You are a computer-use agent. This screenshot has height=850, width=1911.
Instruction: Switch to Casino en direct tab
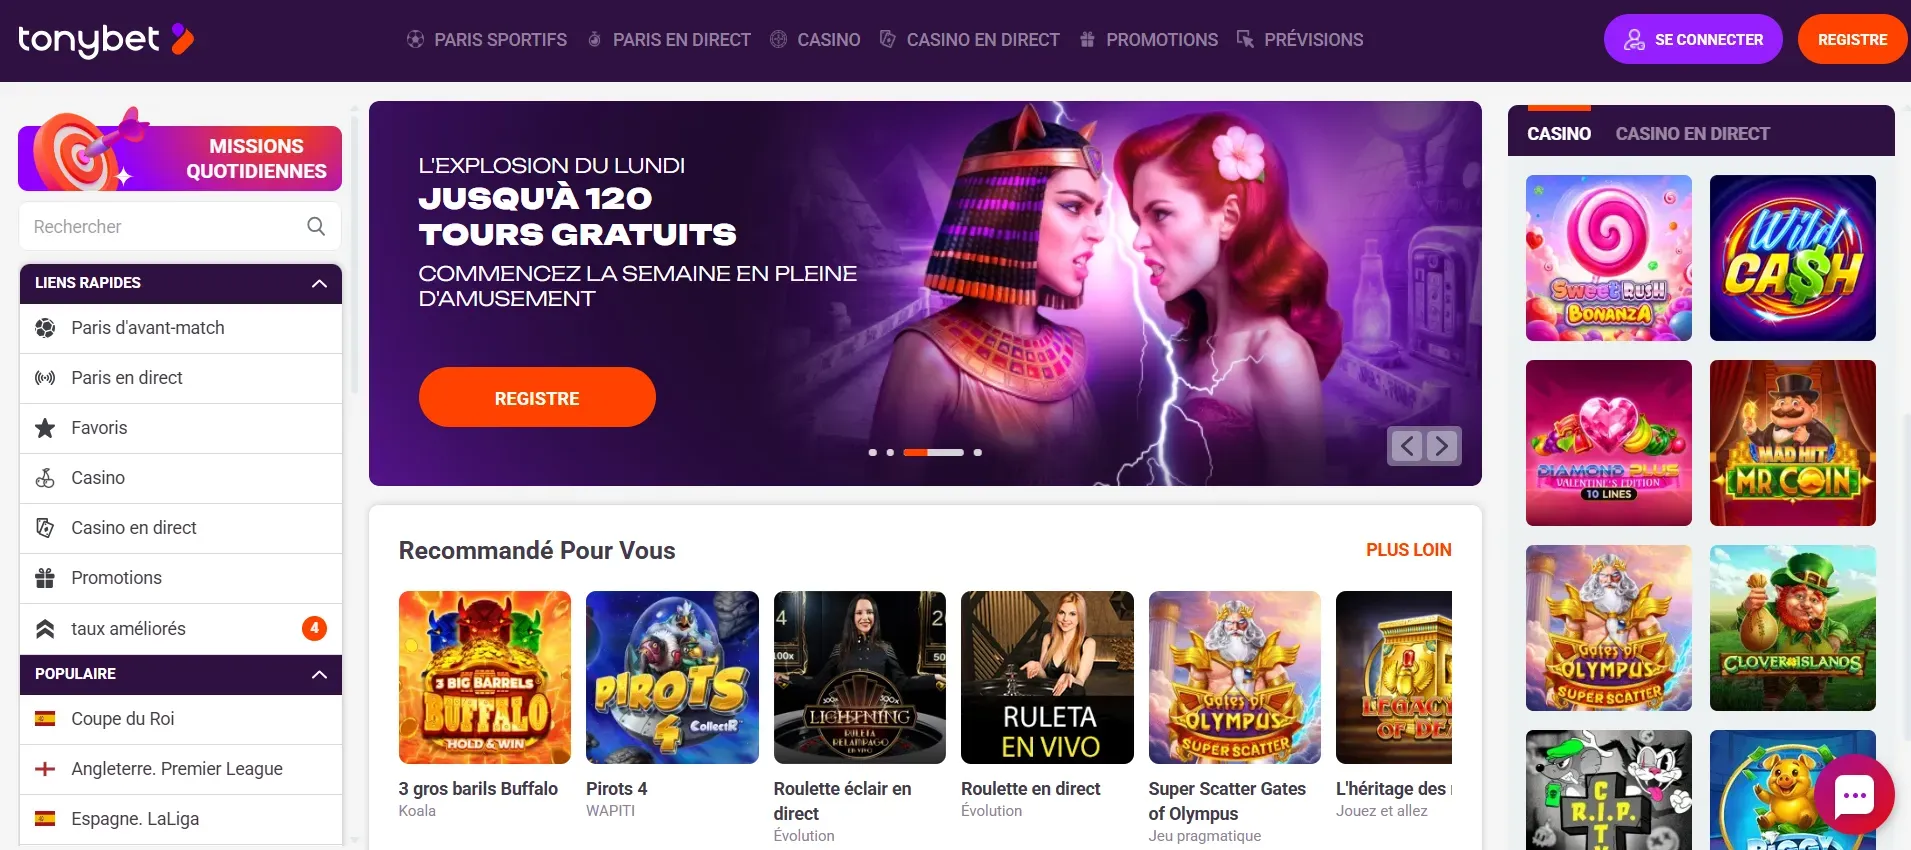pyautogui.click(x=1692, y=134)
